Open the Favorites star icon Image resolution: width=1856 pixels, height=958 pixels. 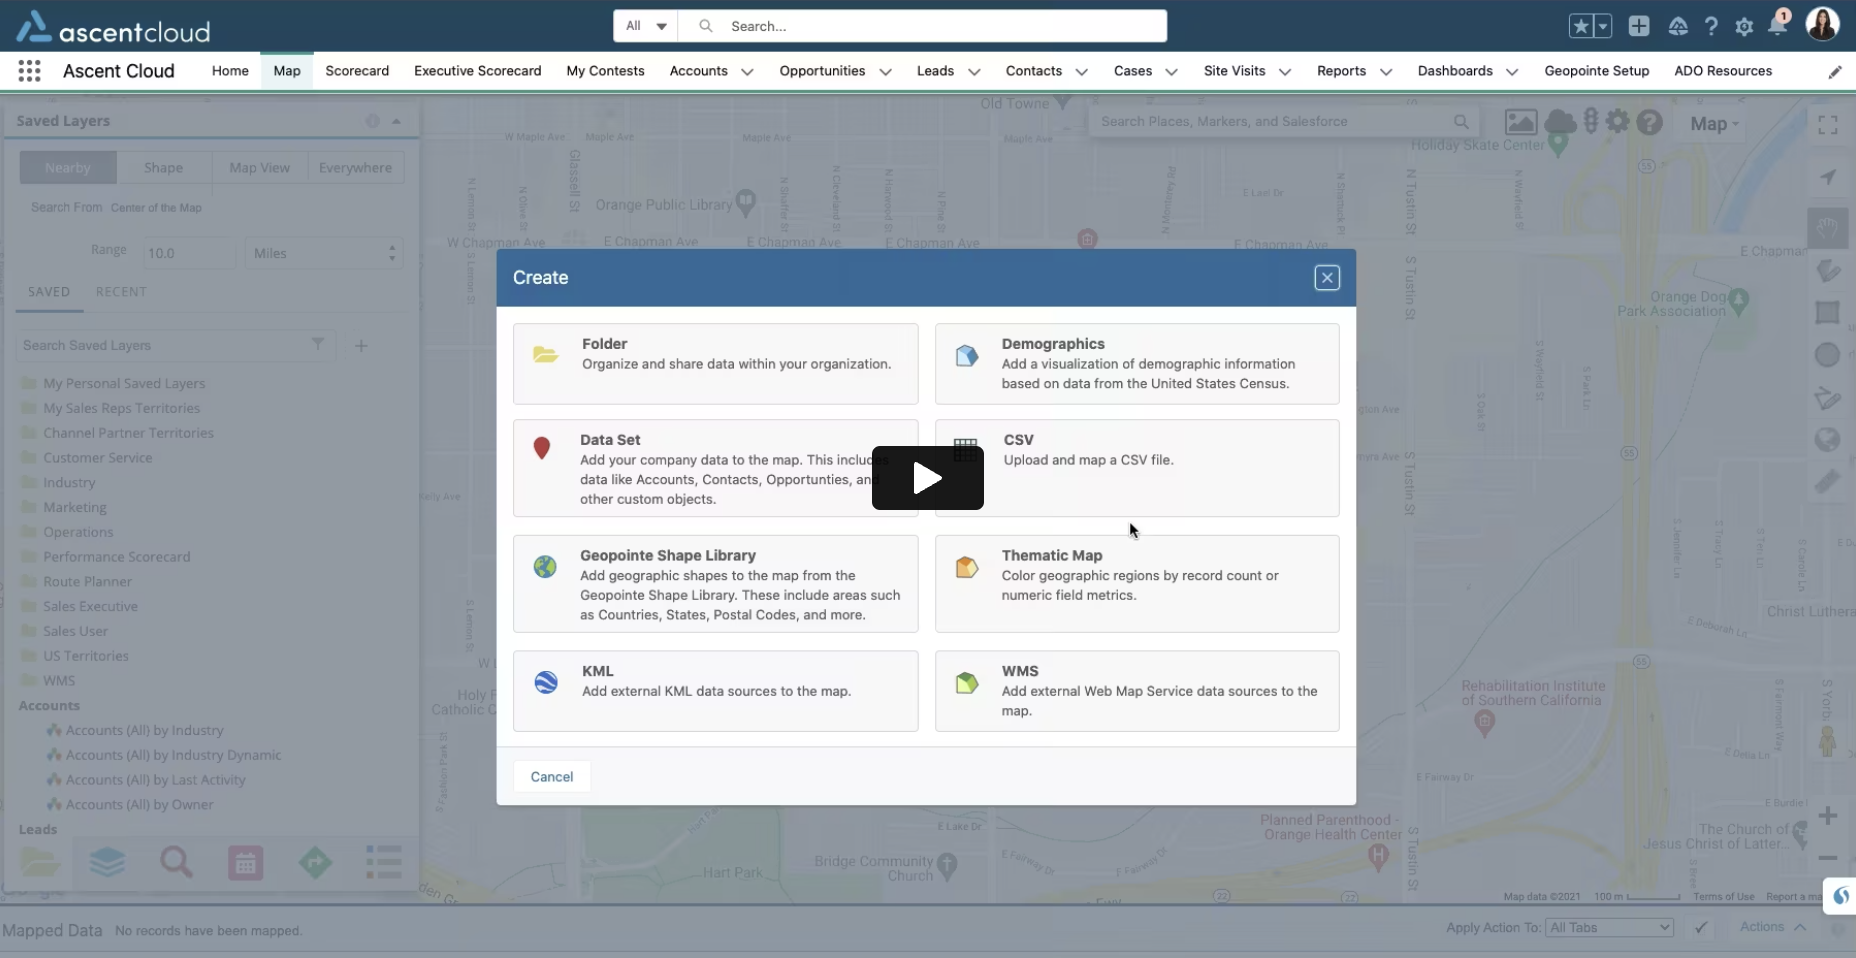click(1580, 27)
